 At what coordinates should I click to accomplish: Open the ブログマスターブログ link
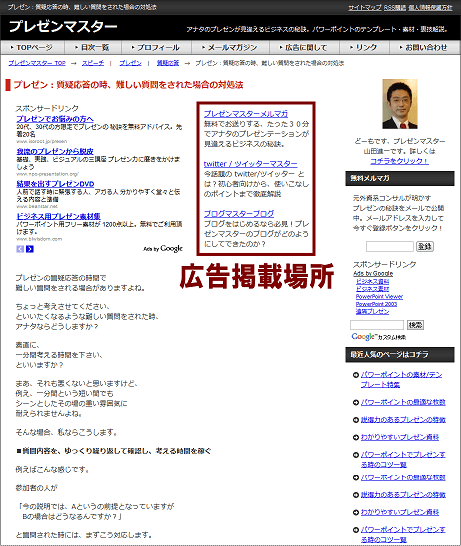click(239, 213)
